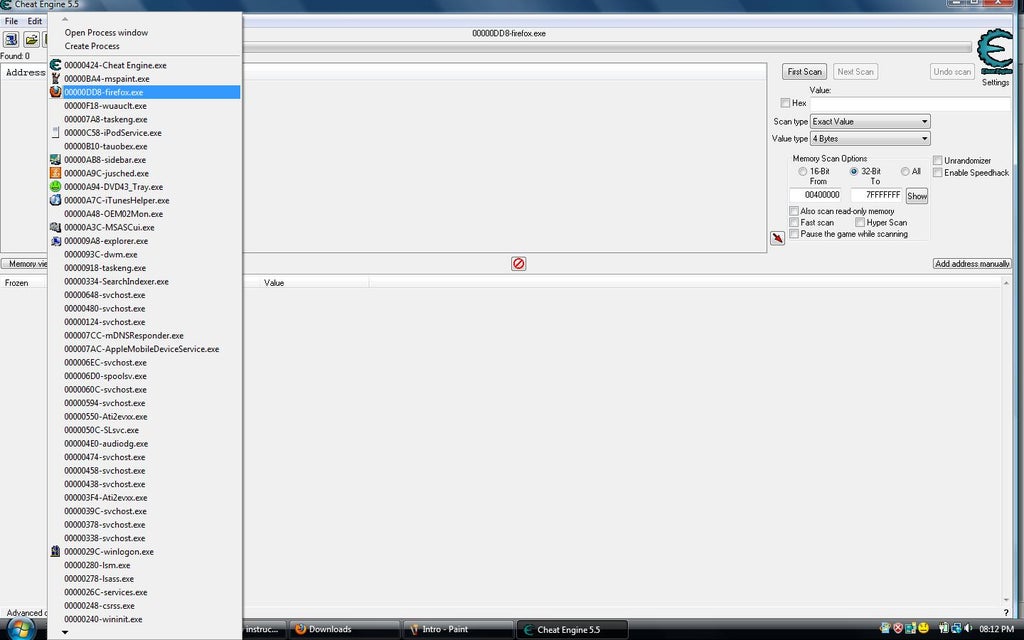Click the Next Scan button
This screenshot has height=640, width=1024.
[x=855, y=72]
